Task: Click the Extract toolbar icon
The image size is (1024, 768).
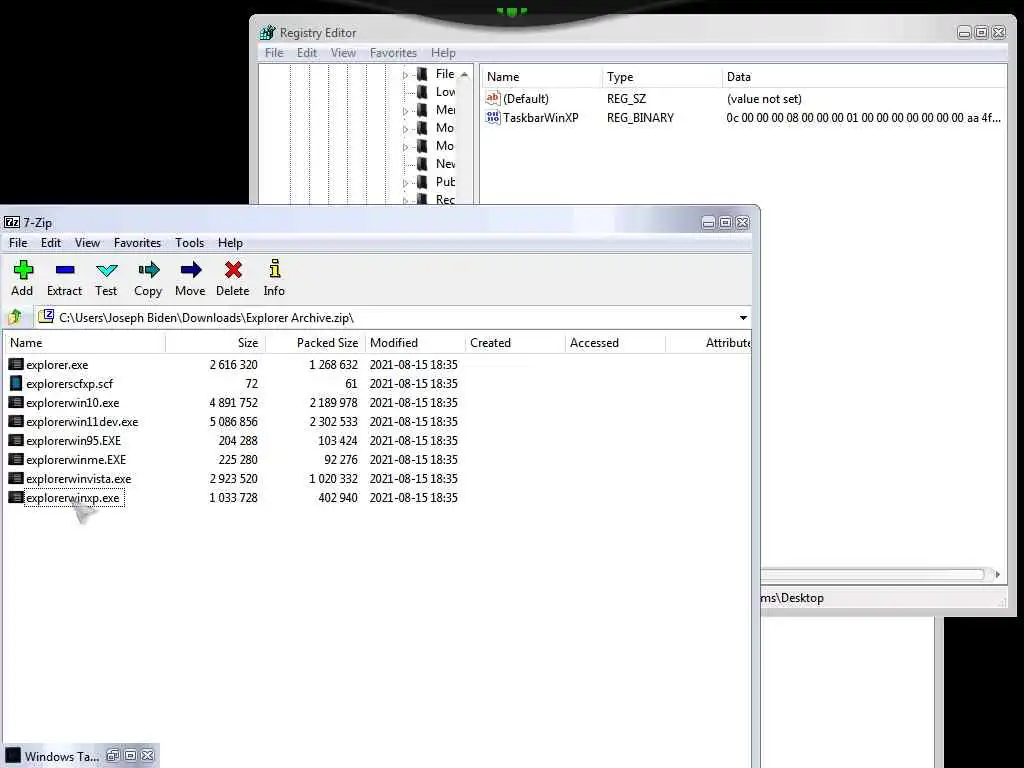Action: pyautogui.click(x=65, y=278)
